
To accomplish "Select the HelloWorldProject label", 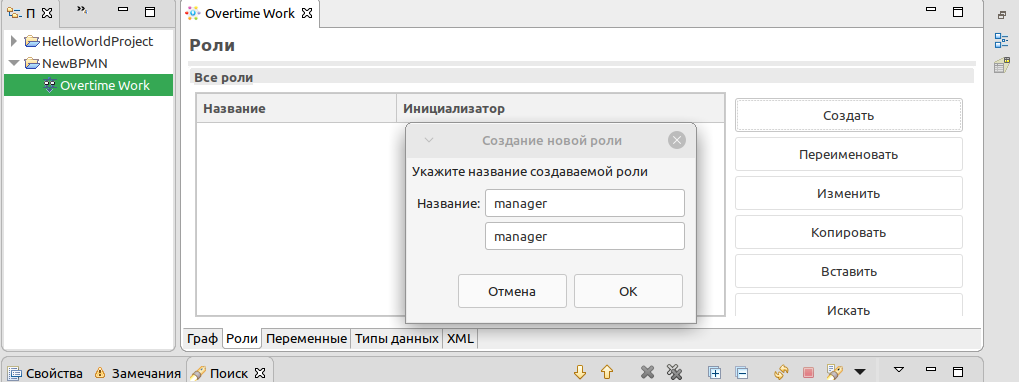I will point(97,42).
